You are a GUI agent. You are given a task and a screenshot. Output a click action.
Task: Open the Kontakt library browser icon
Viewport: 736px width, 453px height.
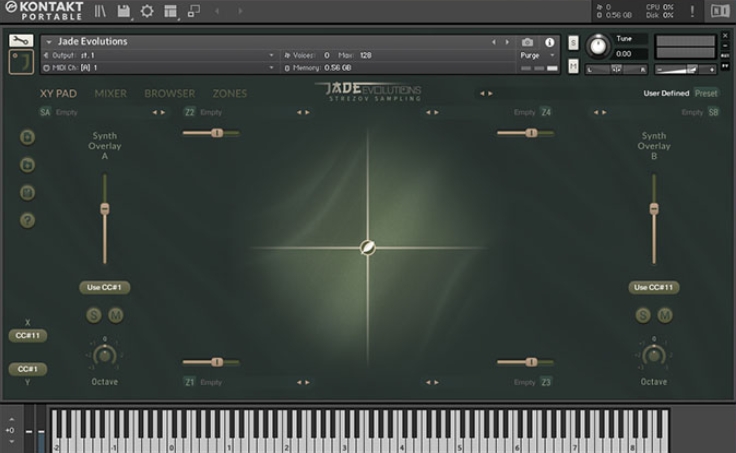pos(101,11)
